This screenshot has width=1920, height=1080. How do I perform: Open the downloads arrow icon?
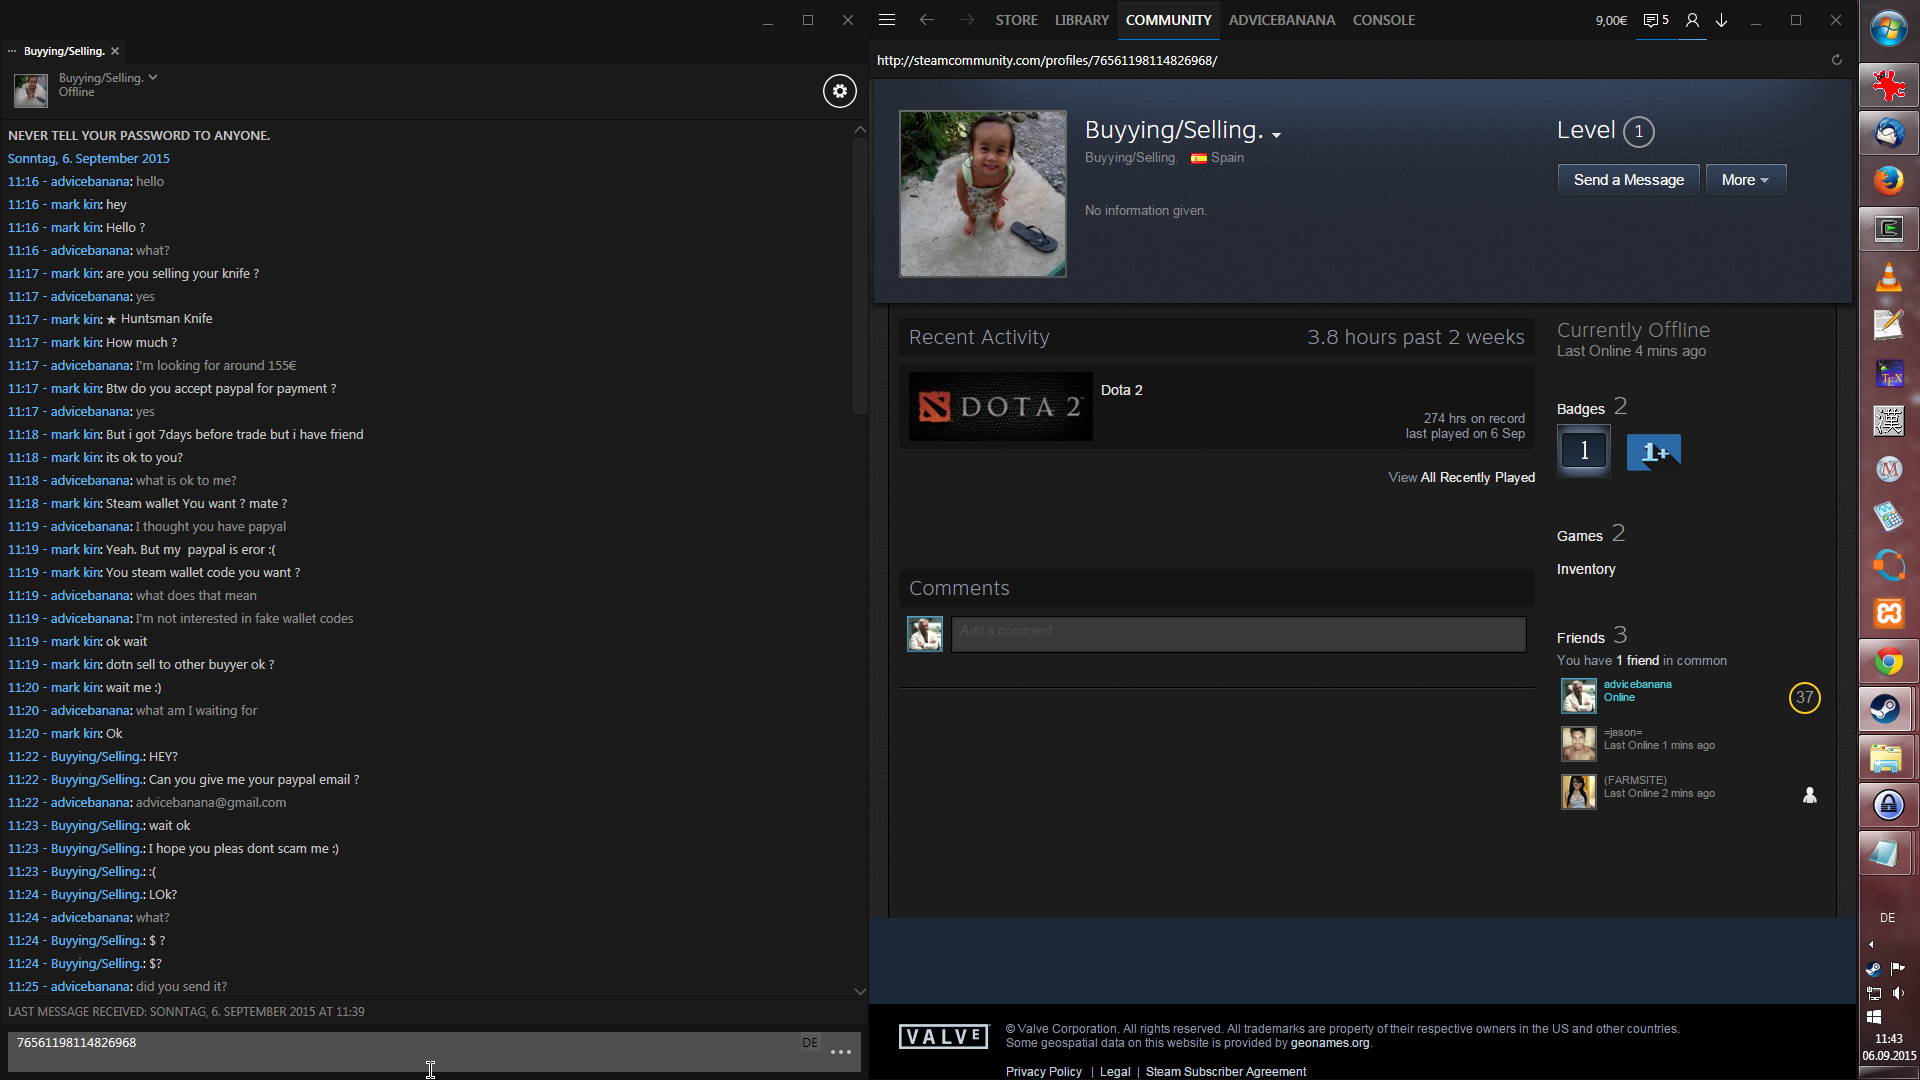(x=1722, y=20)
